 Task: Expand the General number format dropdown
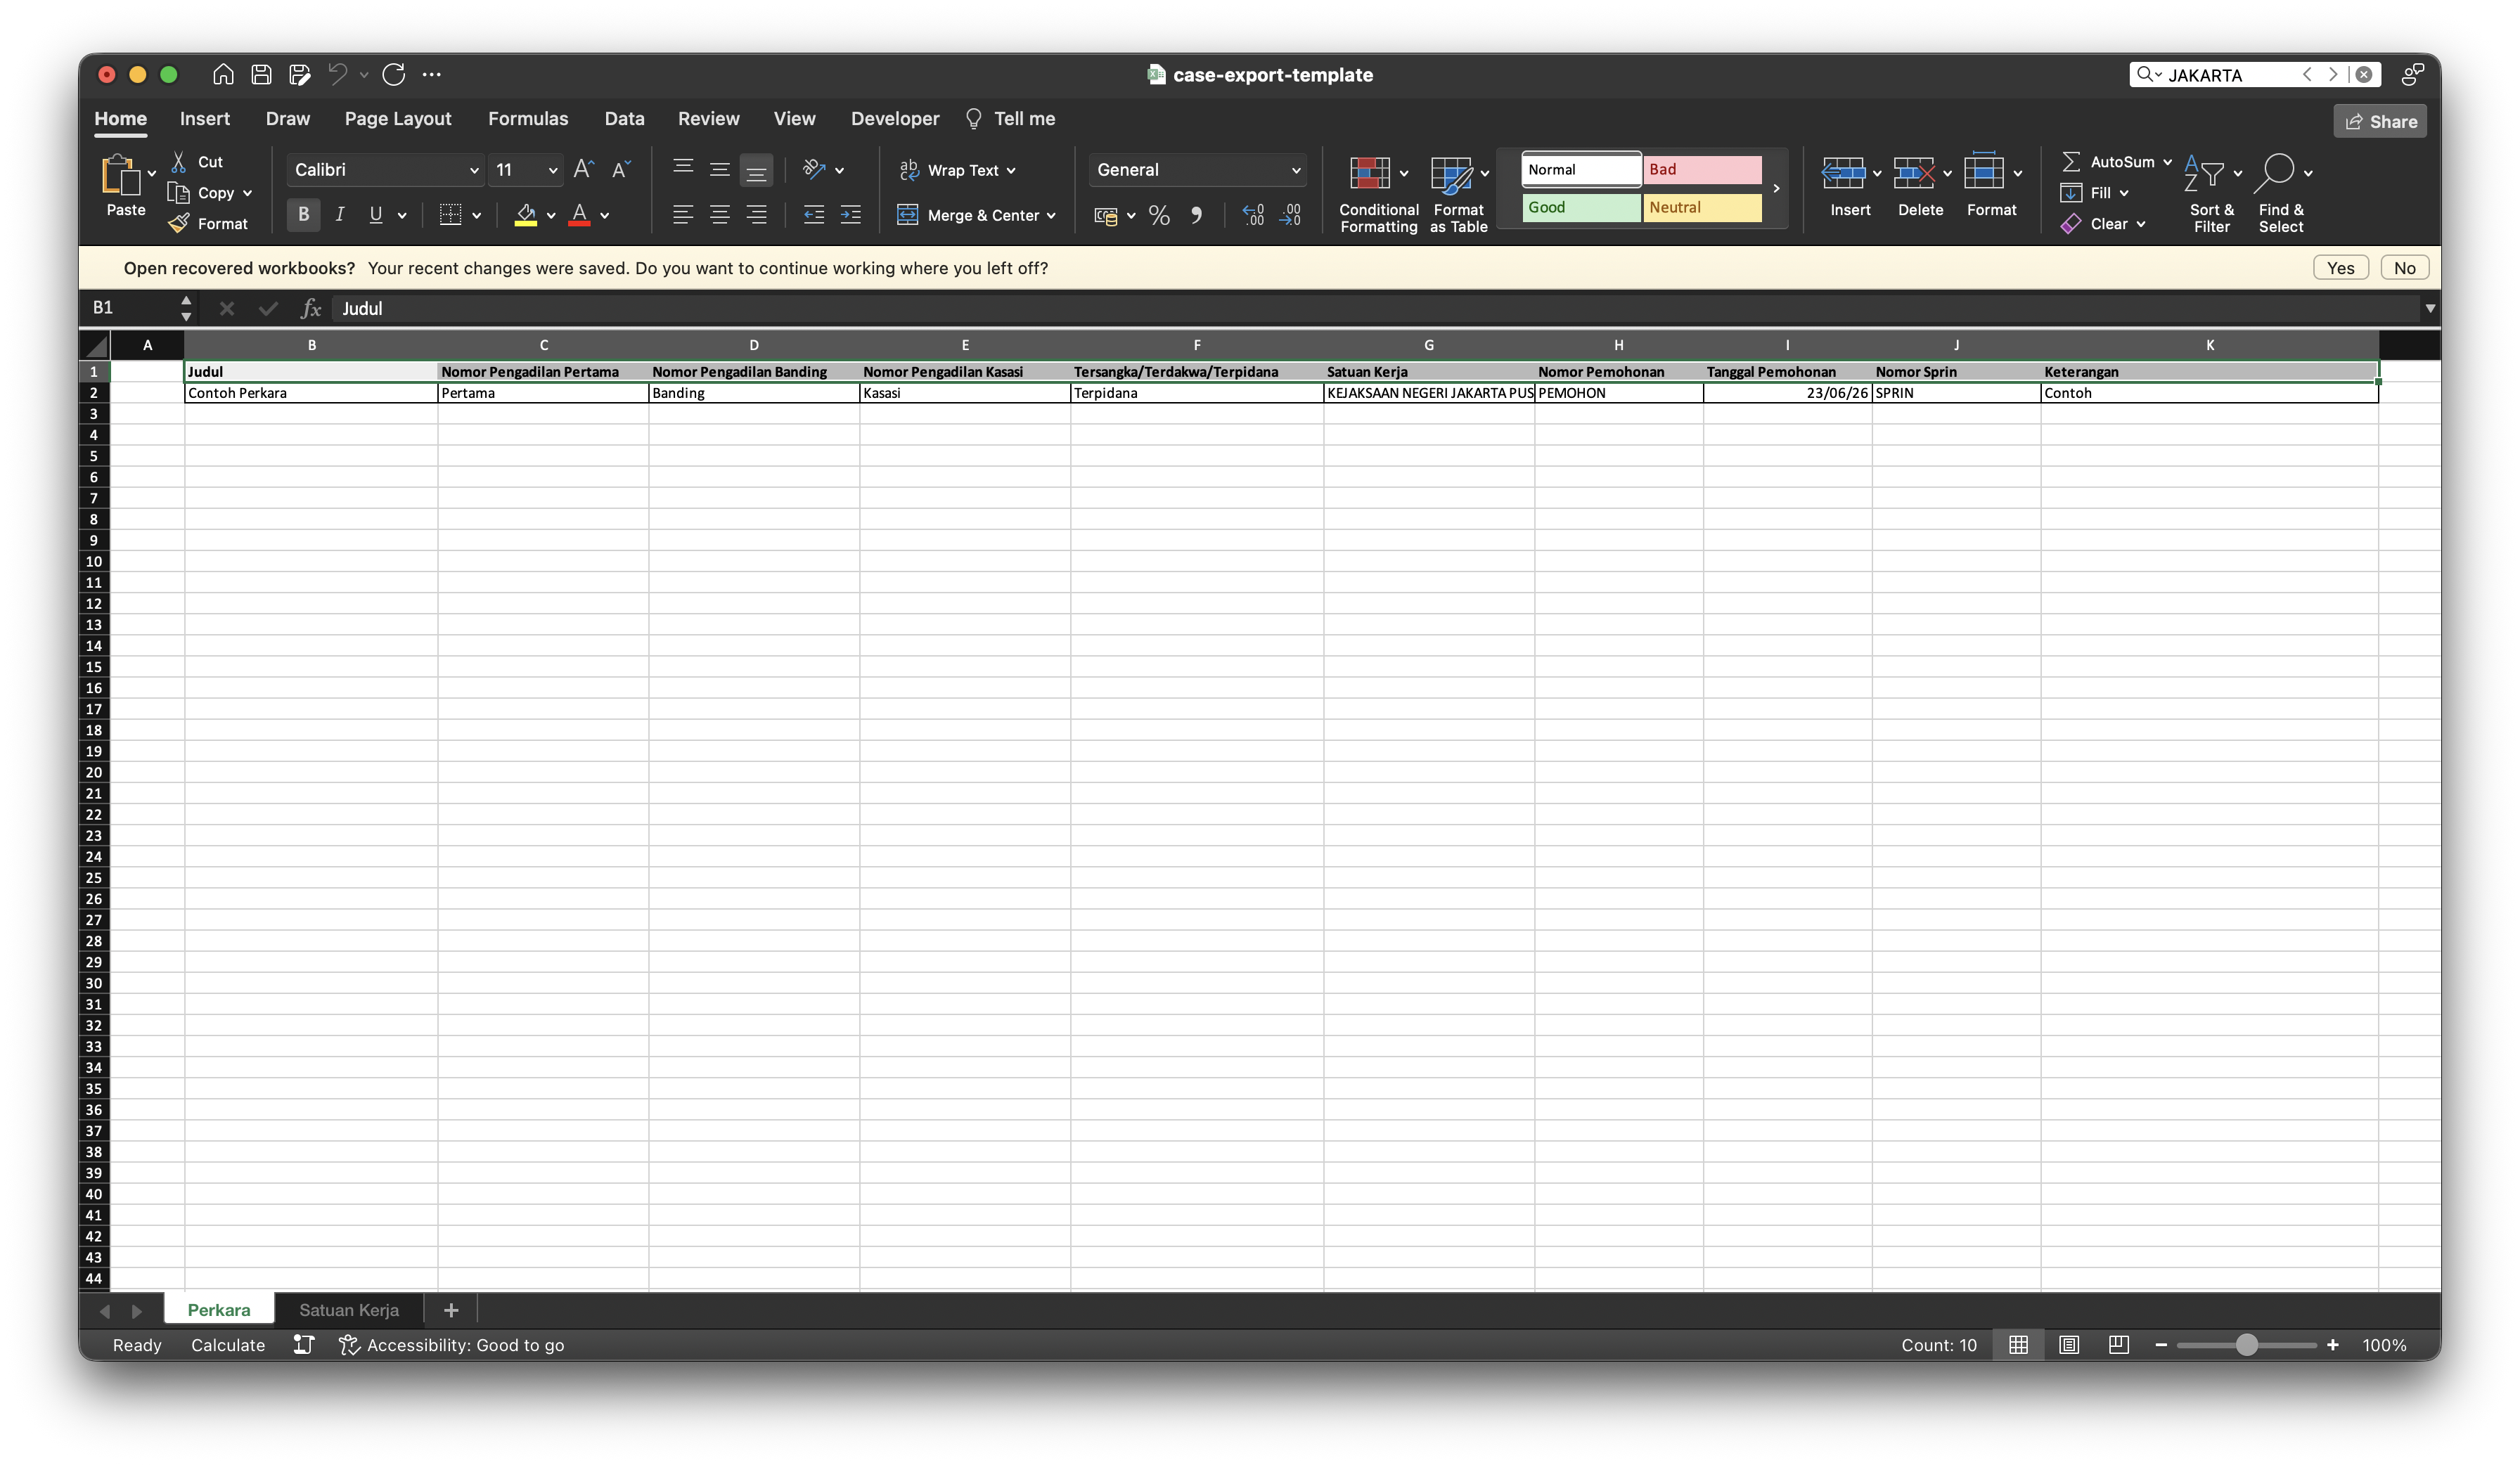1296,171
